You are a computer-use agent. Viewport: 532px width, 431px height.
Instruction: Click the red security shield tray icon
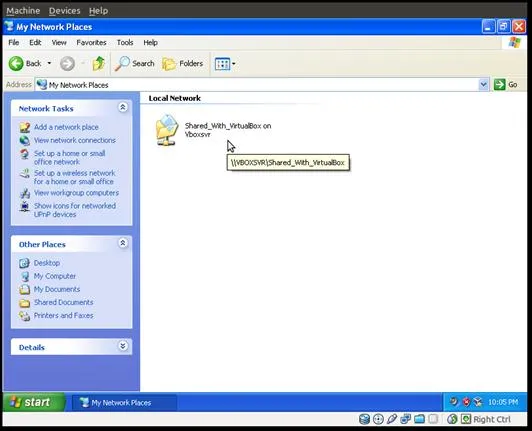[x=466, y=402]
